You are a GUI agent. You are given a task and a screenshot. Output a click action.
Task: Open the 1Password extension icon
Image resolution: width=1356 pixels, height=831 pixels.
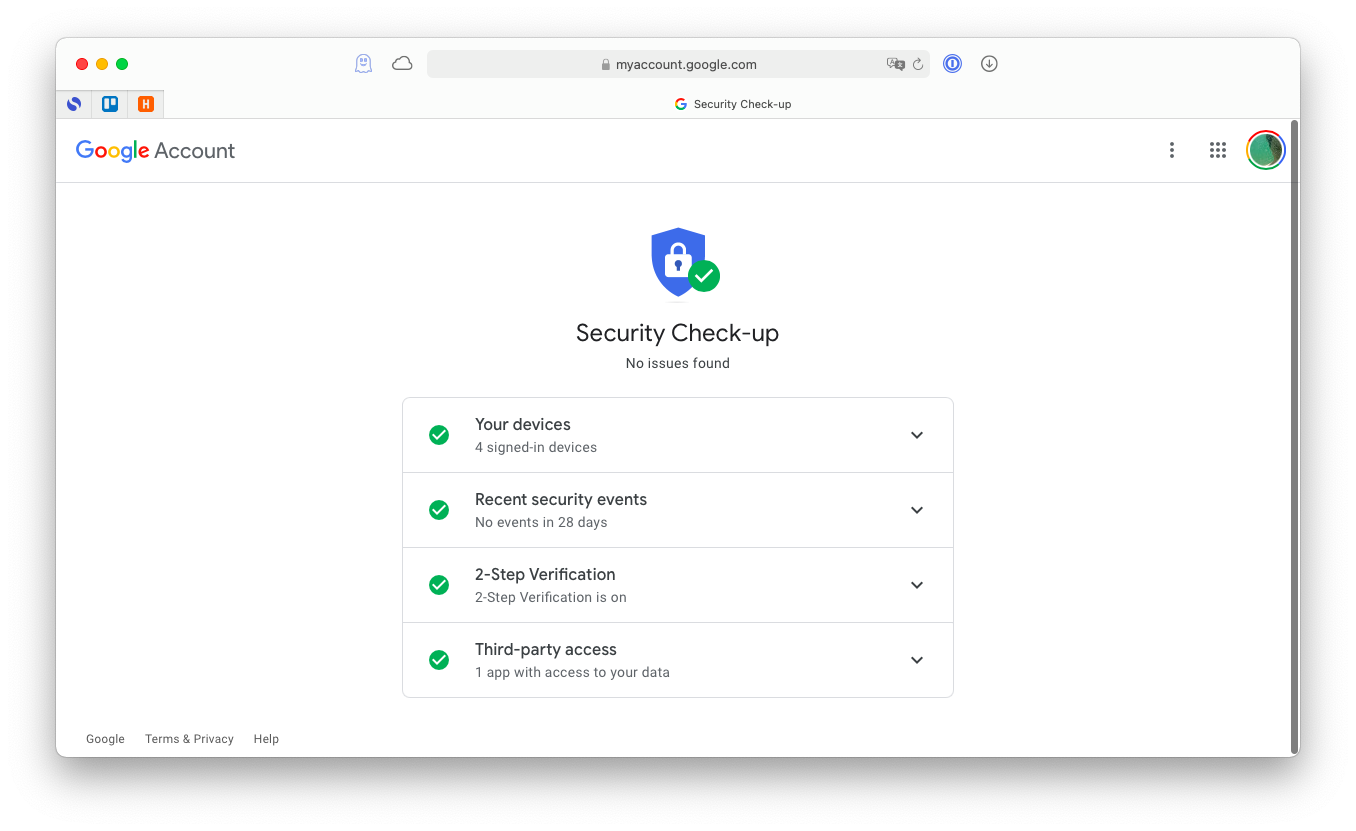pyautogui.click(x=952, y=64)
